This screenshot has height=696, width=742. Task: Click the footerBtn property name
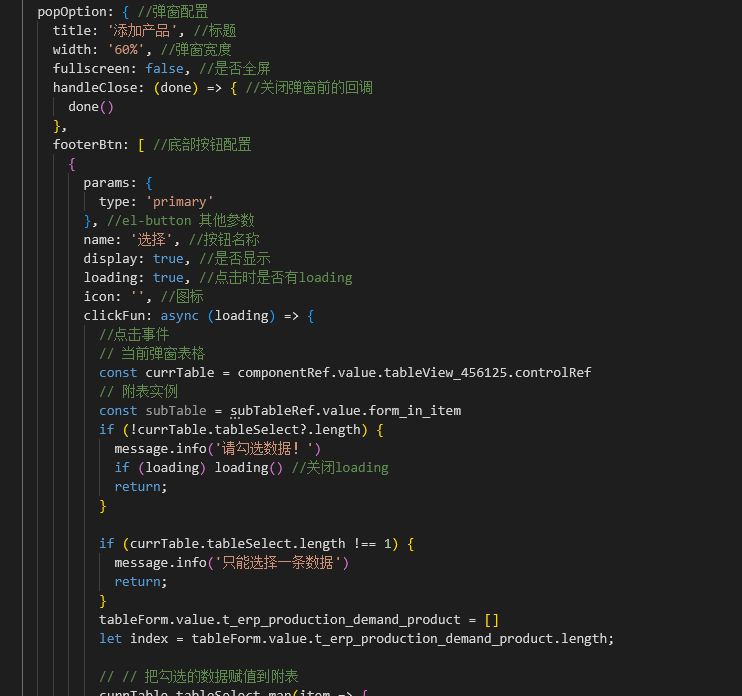90,145
